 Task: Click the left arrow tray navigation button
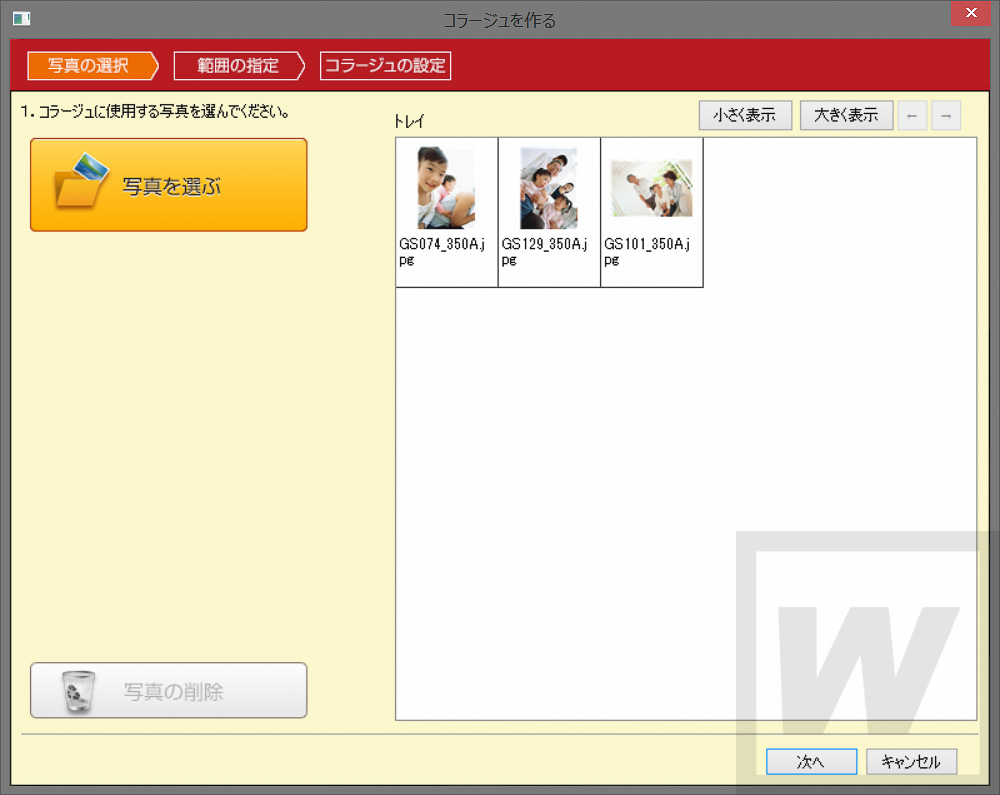click(x=912, y=115)
